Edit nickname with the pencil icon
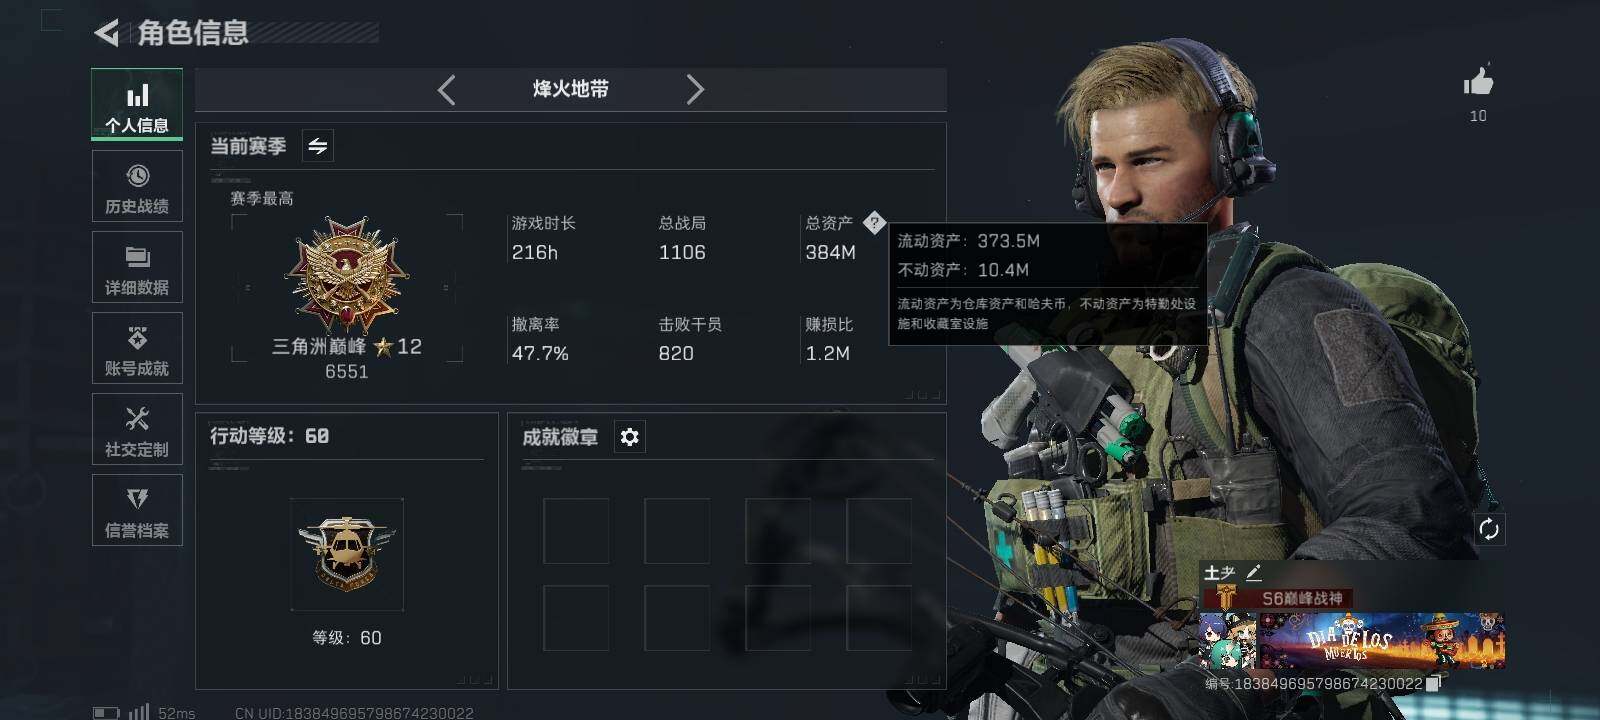Viewport: 1600px width, 720px height. [1254, 573]
